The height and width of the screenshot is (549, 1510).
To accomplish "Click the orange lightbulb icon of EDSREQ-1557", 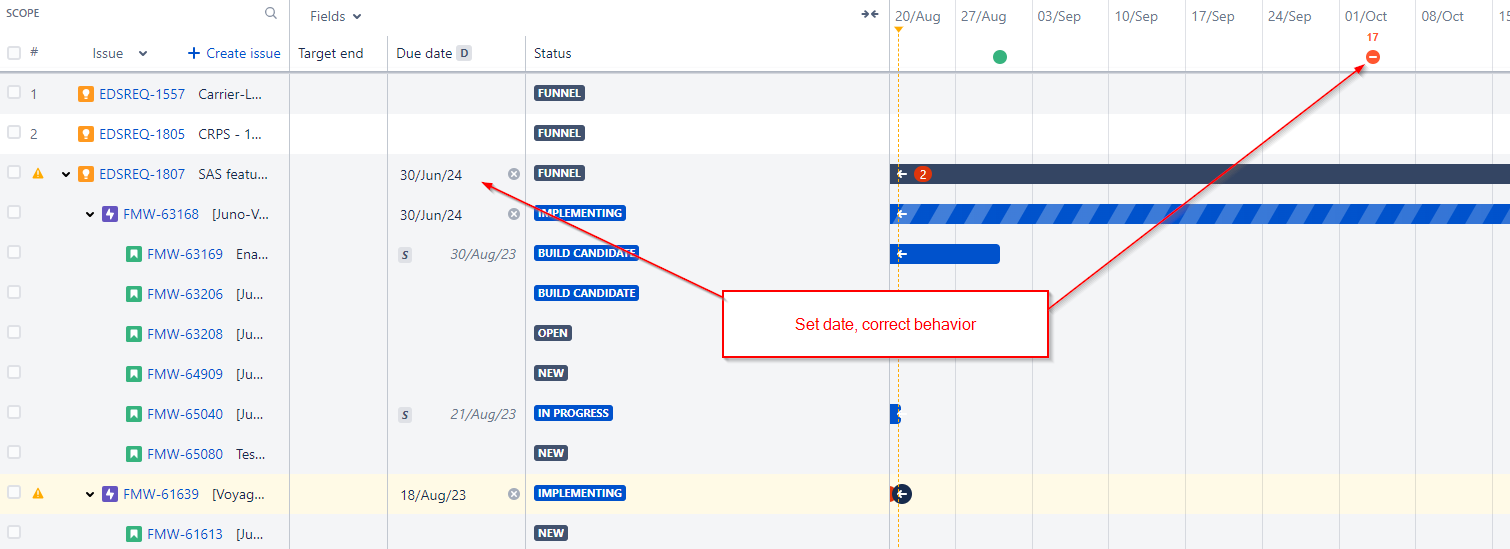I will pyautogui.click(x=86, y=94).
